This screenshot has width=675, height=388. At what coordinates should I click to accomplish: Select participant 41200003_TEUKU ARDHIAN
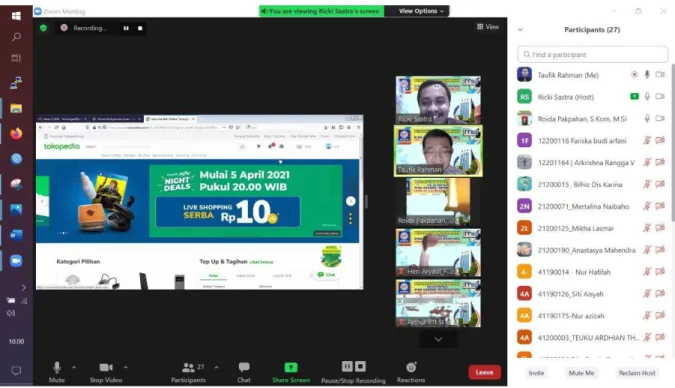[592, 338]
